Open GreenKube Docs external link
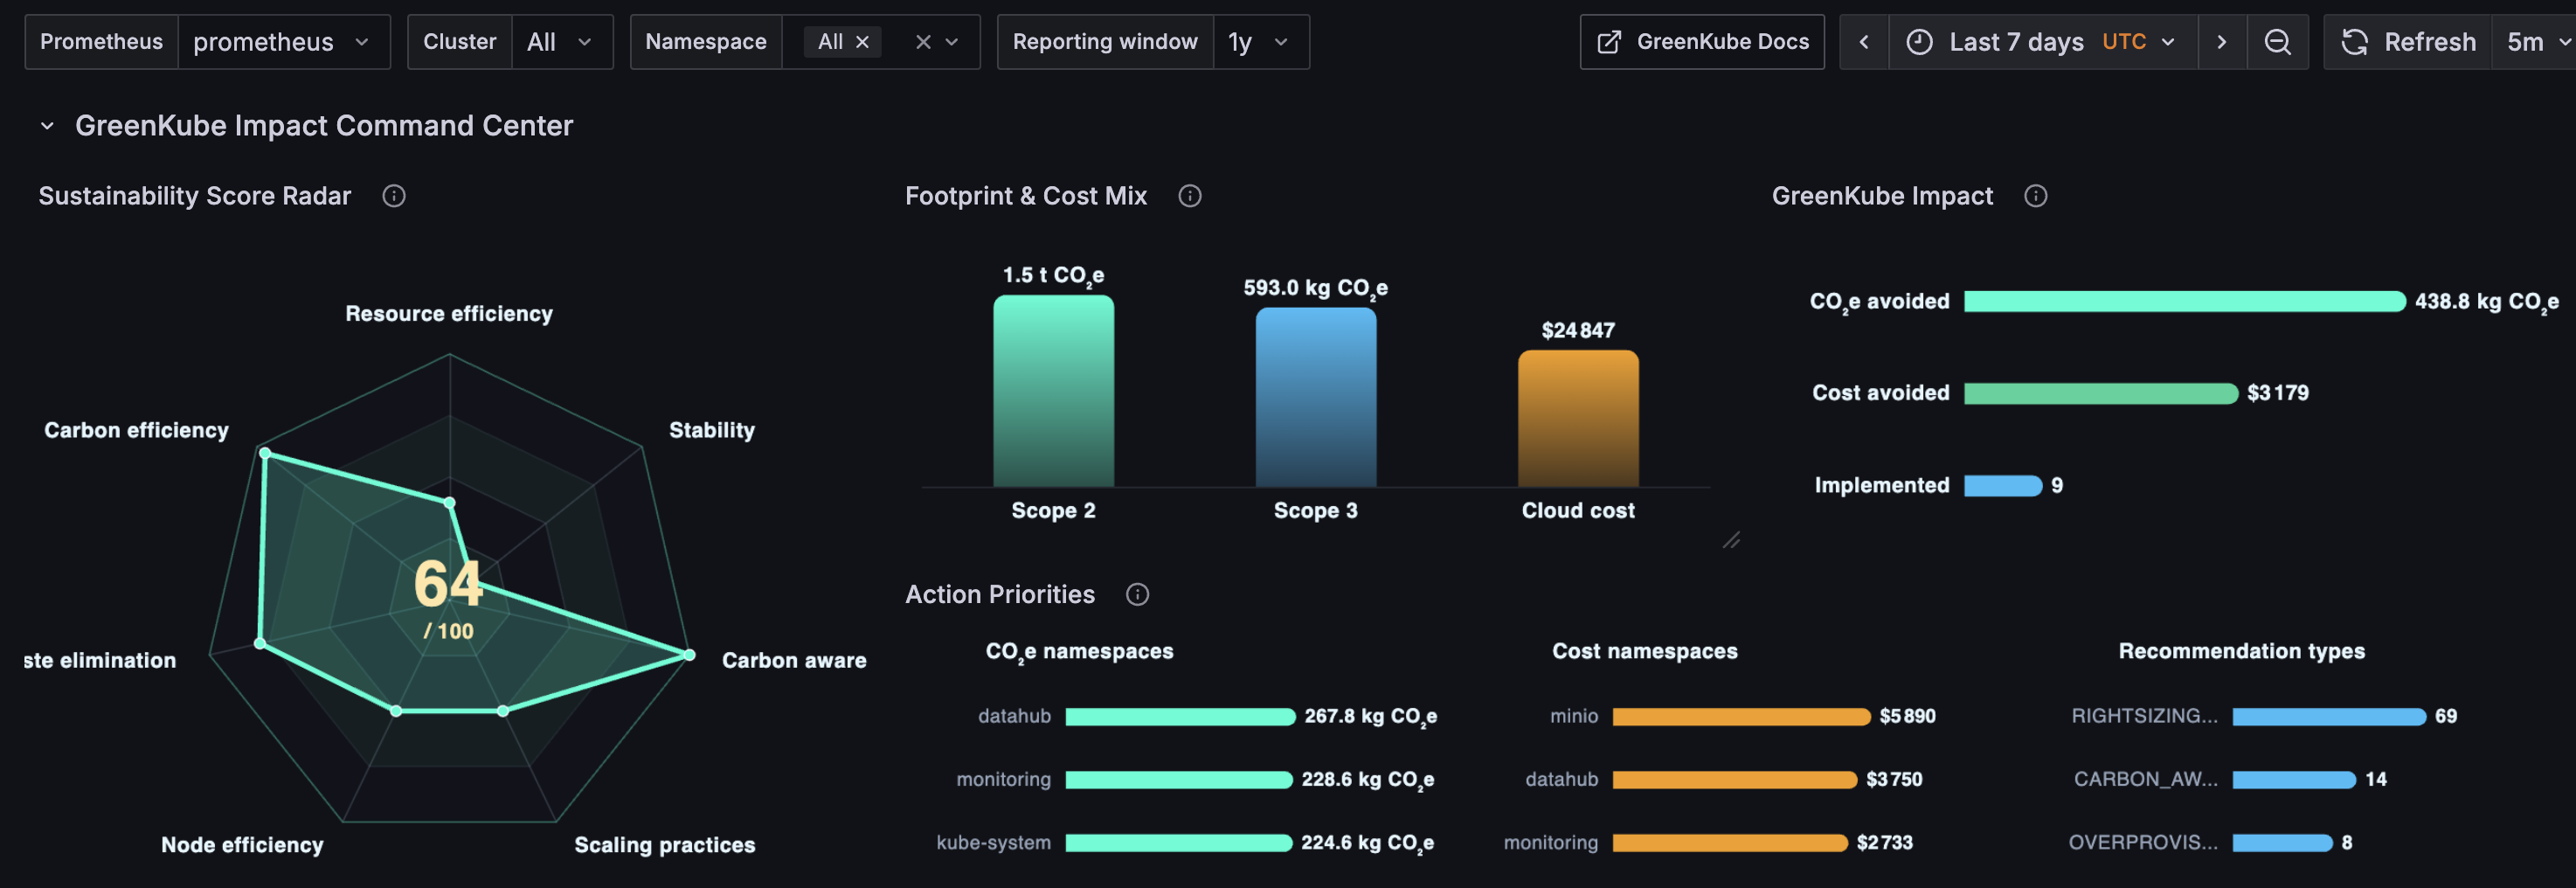 point(1702,42)
